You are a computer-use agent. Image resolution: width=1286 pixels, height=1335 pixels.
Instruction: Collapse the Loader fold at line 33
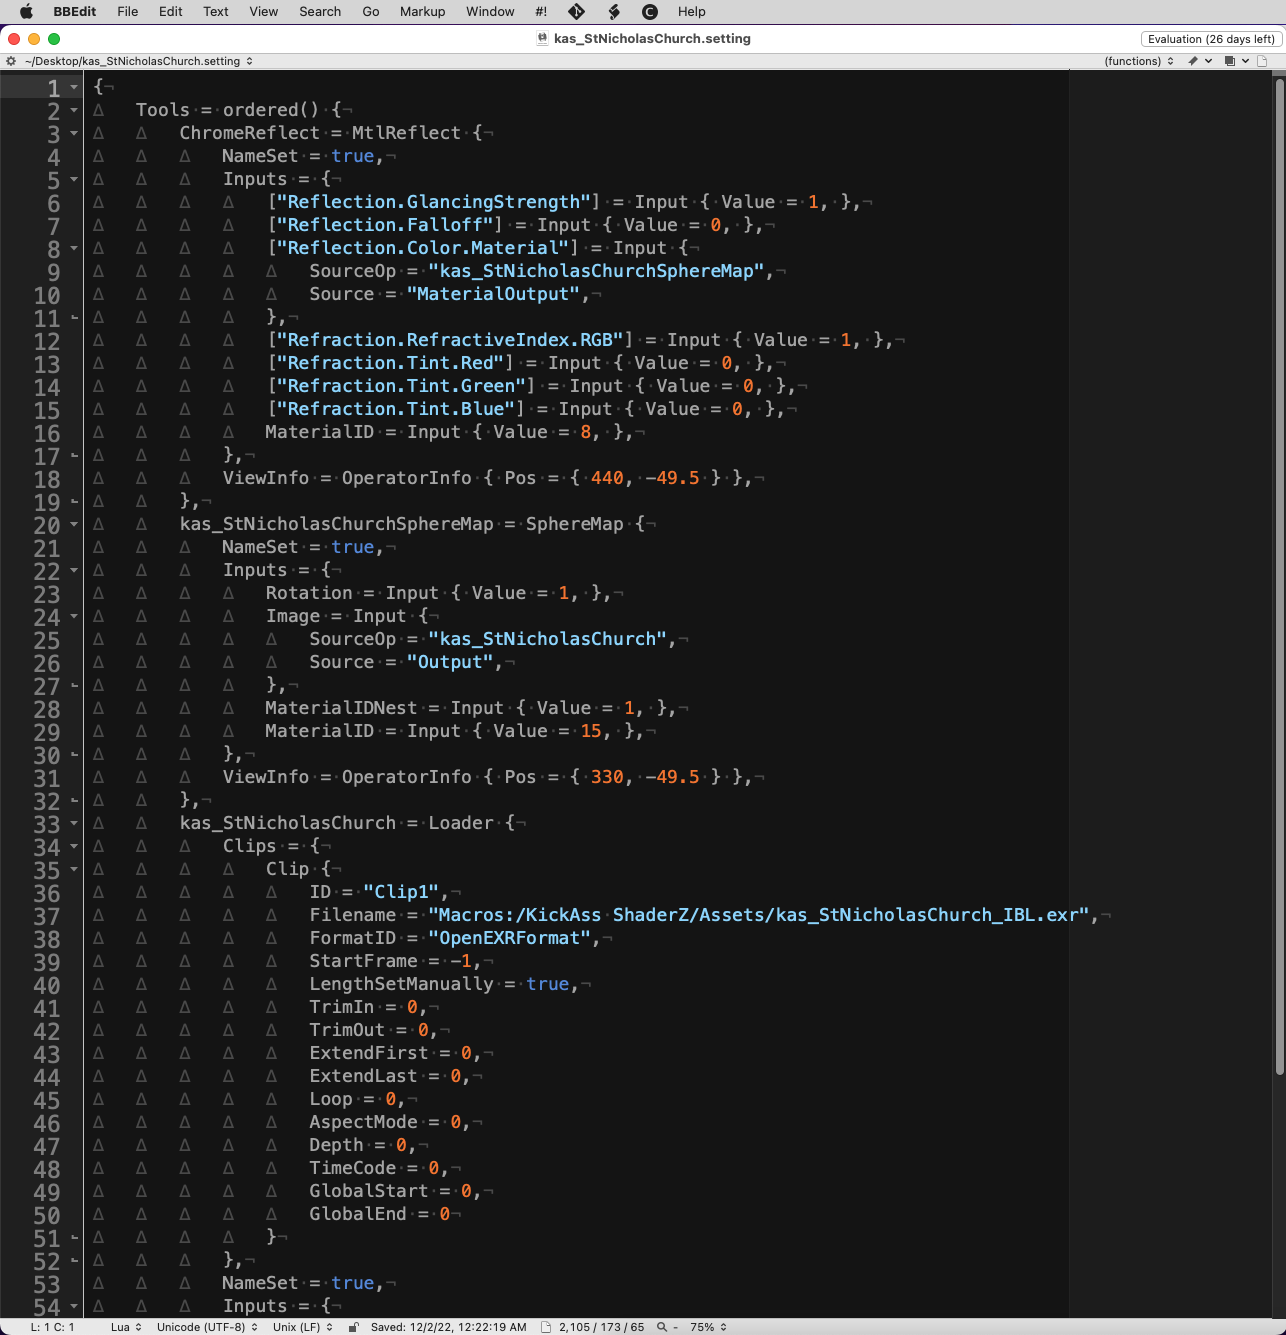(74, 824)
